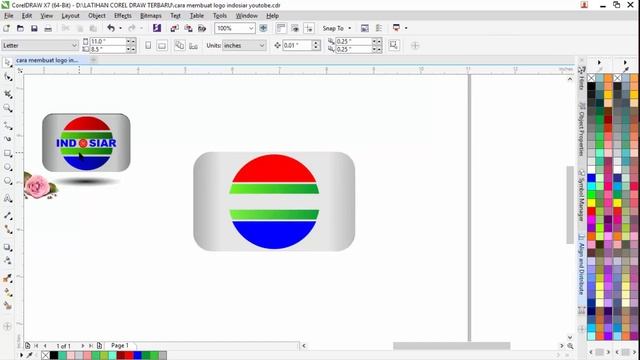Select the Interactive Fill tool
Image resolution: width=640 pixels, height=360 pixels.
coord(7,292)
